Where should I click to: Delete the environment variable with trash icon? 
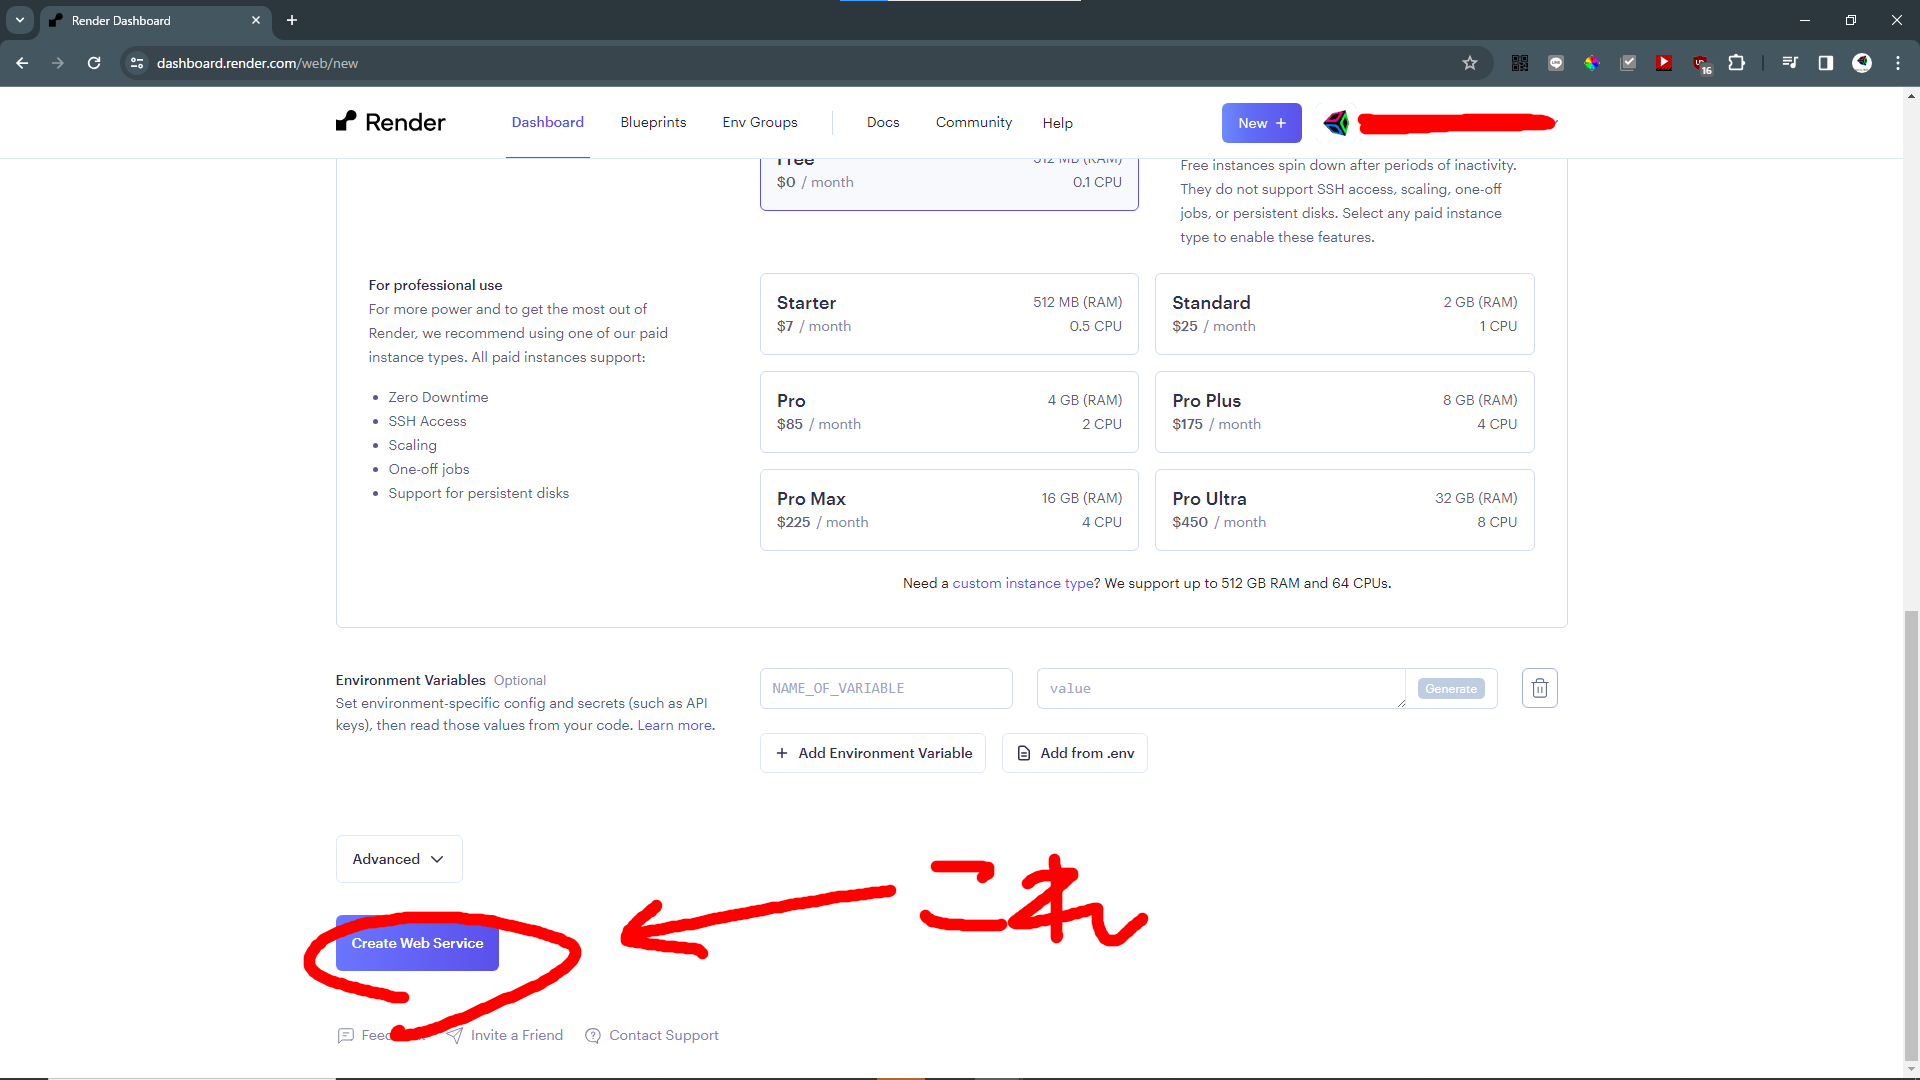coord(1539,688)
